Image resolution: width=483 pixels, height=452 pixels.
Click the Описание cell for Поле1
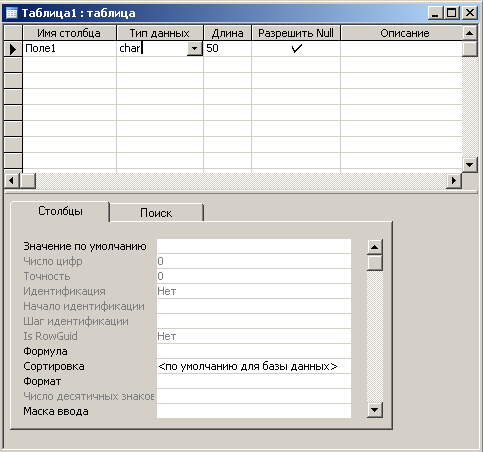tap(401, 49)
